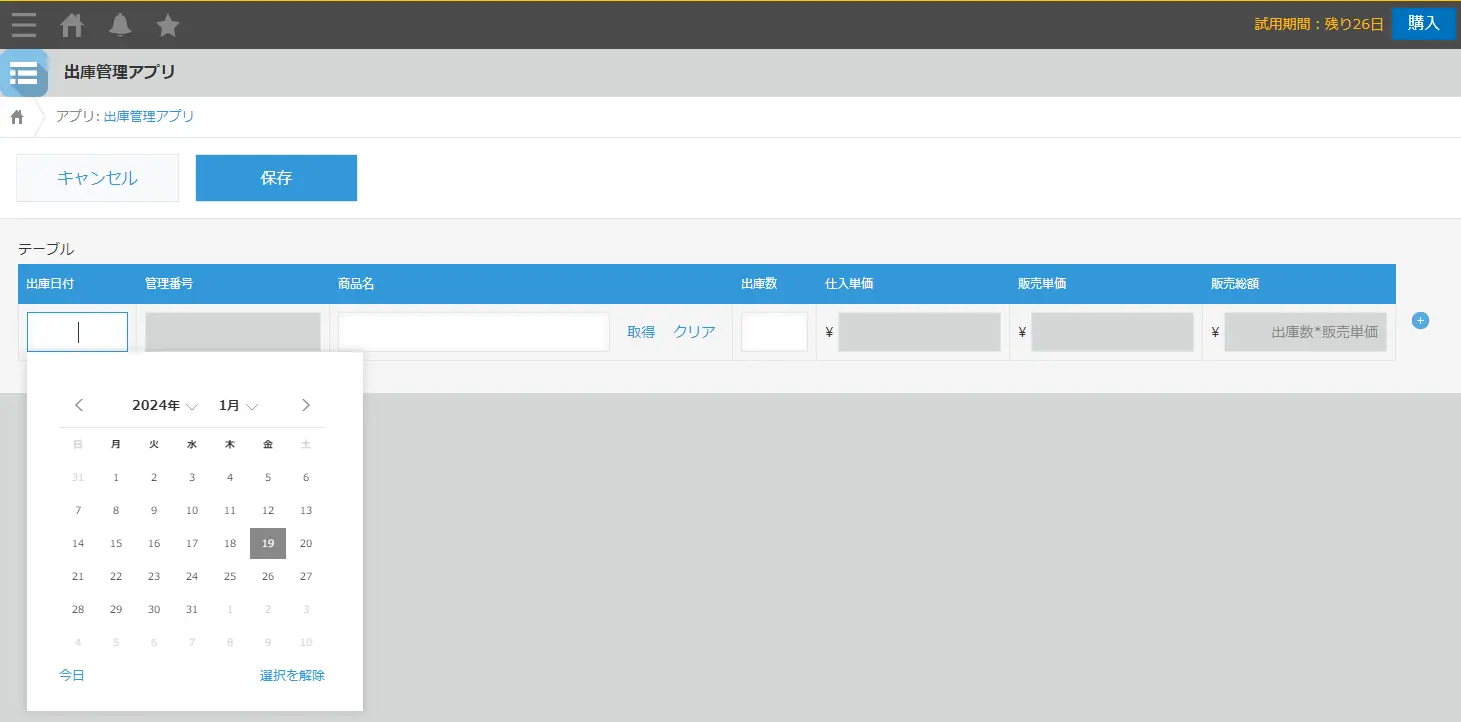Click the 販売単価 greyed field

tap(1112, 332)
